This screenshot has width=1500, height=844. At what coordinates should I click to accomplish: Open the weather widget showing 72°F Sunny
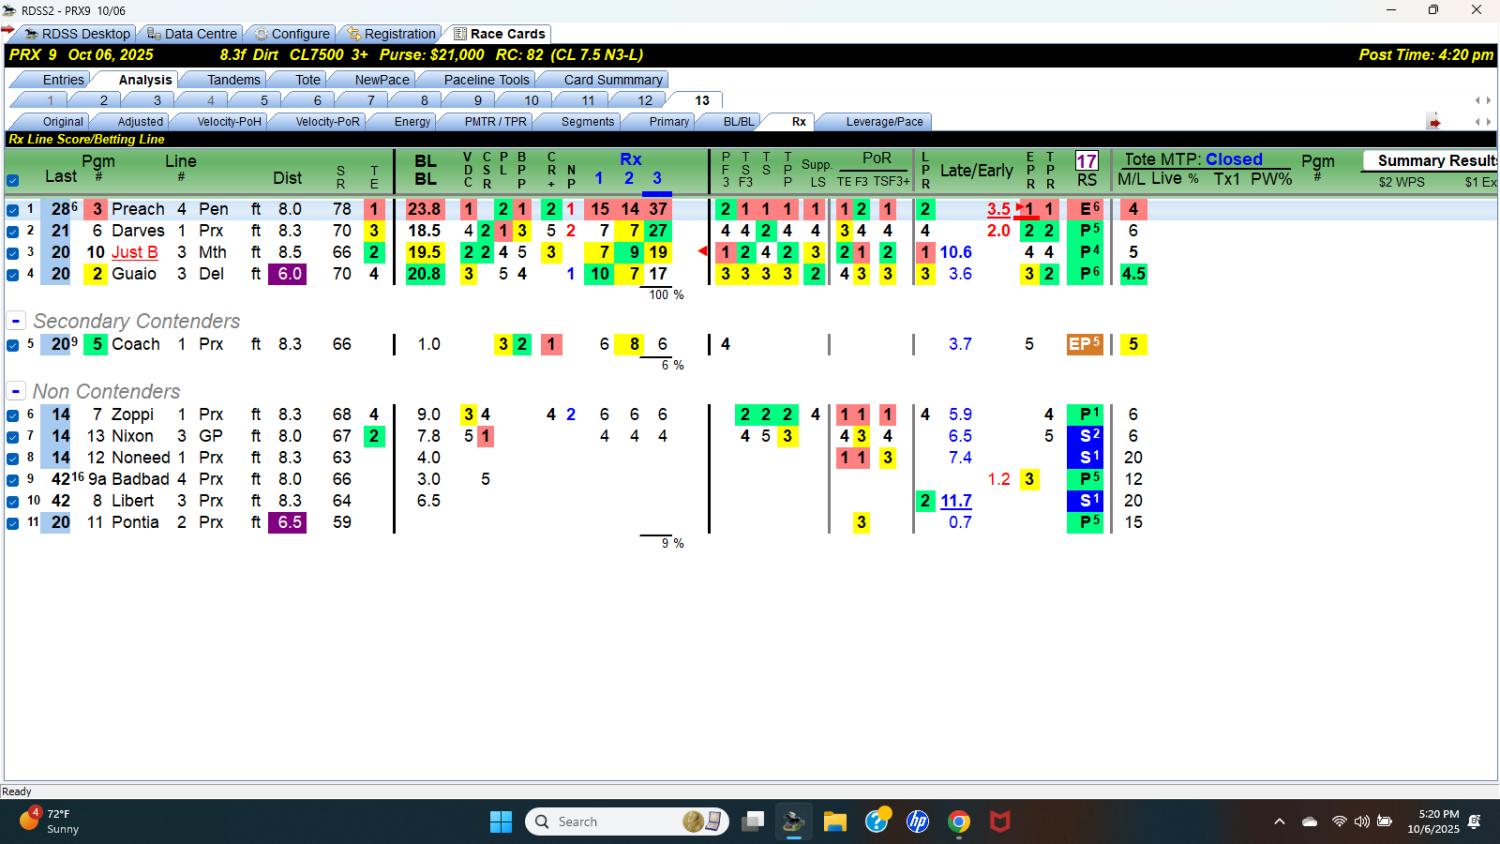[x=49, y=821]
